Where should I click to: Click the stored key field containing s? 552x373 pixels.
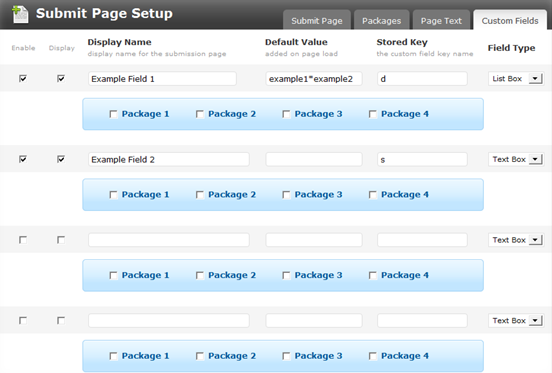click(422, 159)
